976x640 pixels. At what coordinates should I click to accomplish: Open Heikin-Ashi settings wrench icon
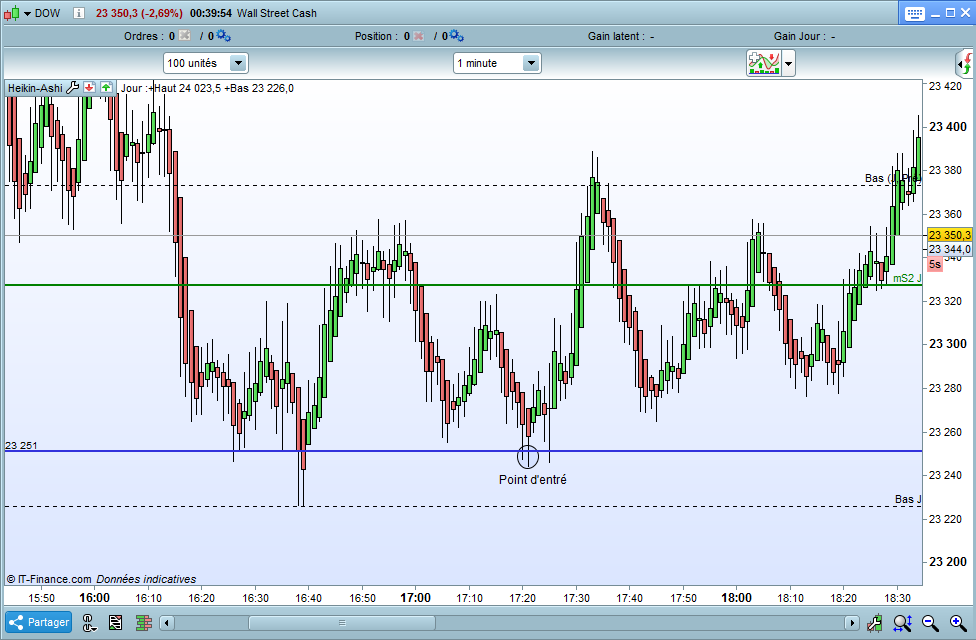[x=72, y=87]
